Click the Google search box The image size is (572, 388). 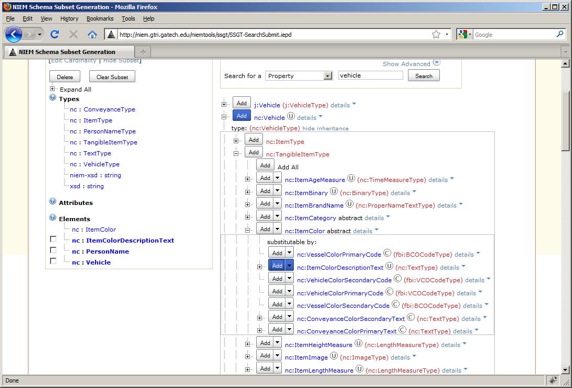(514, 35)
